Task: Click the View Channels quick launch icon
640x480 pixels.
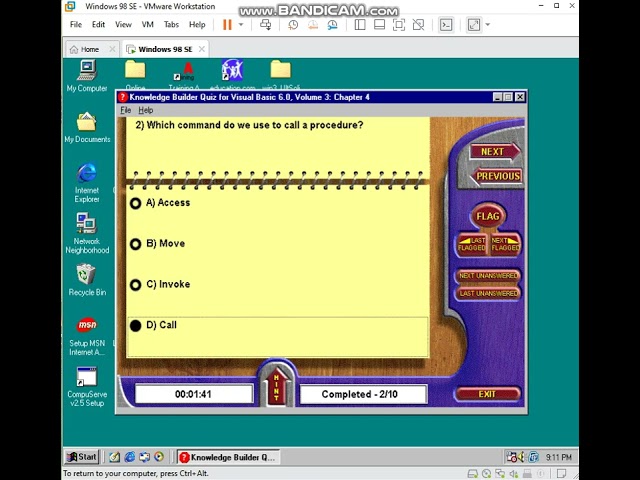Action: click(x=159, y=457)
